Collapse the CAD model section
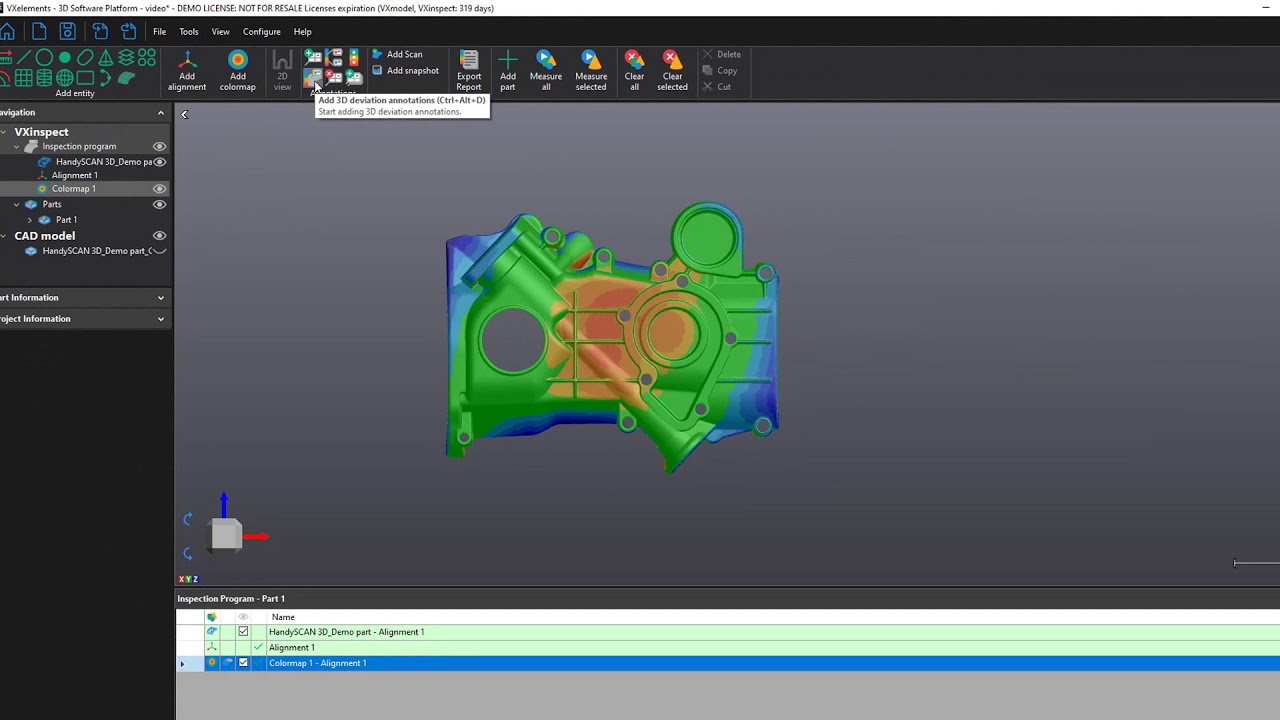This screenshot has width=1280, height=720. [x=5, y=235]
